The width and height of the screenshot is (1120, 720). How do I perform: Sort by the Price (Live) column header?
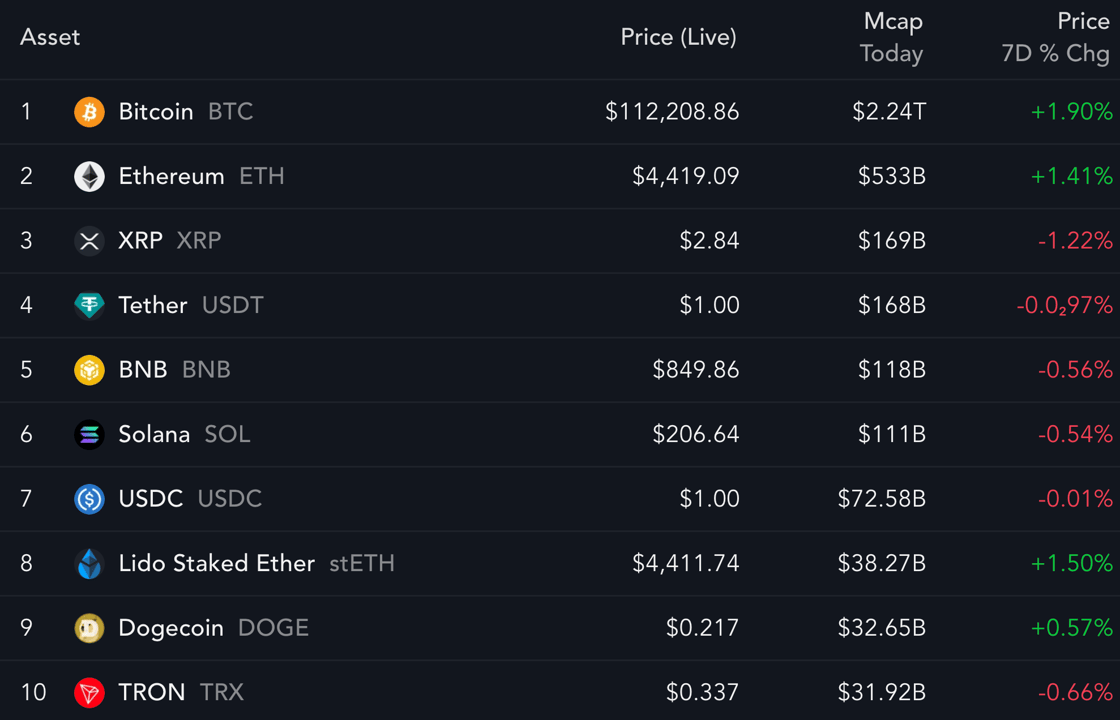679,37
